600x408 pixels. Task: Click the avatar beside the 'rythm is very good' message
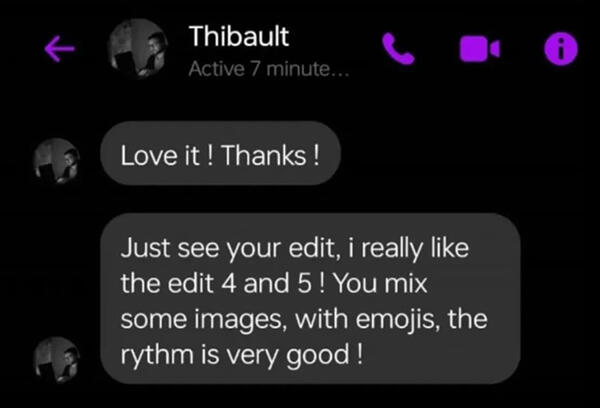click(x=57, y=360)
